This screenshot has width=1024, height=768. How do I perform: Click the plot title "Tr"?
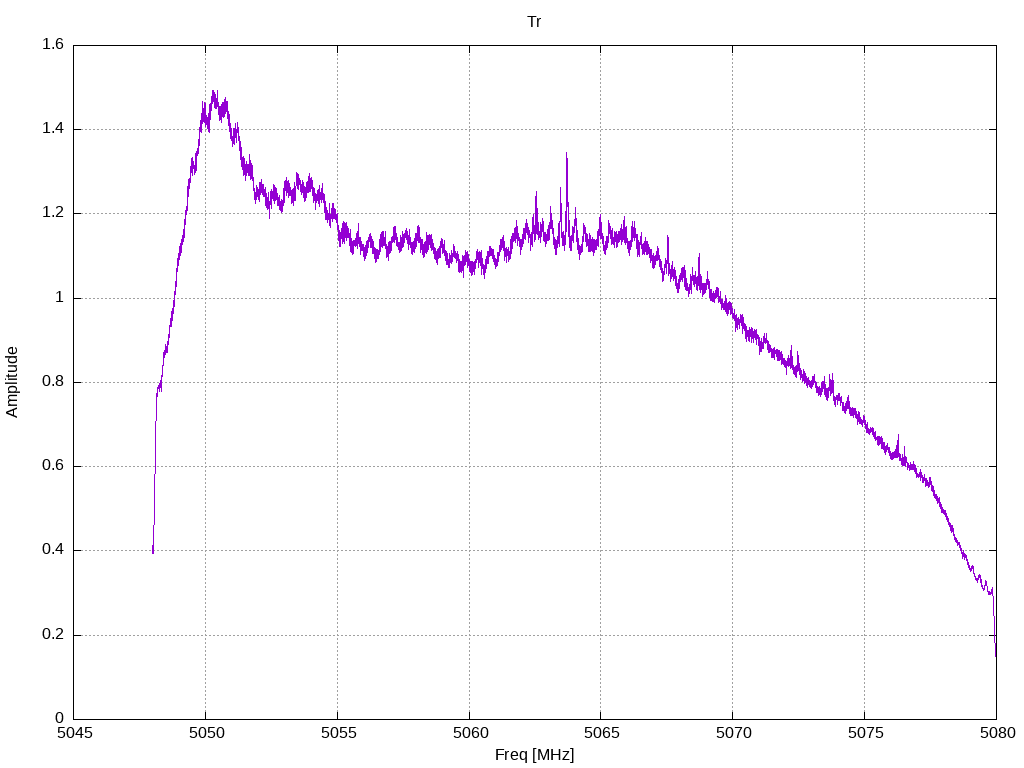(x=534, y=22)
